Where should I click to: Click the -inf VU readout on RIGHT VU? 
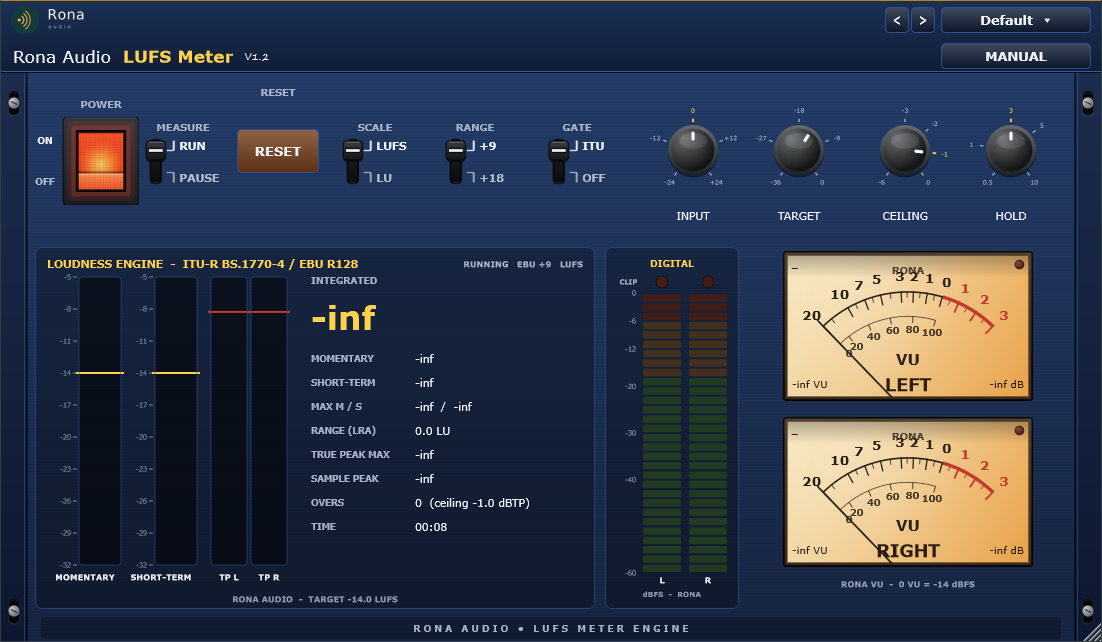tap(810, 551)
